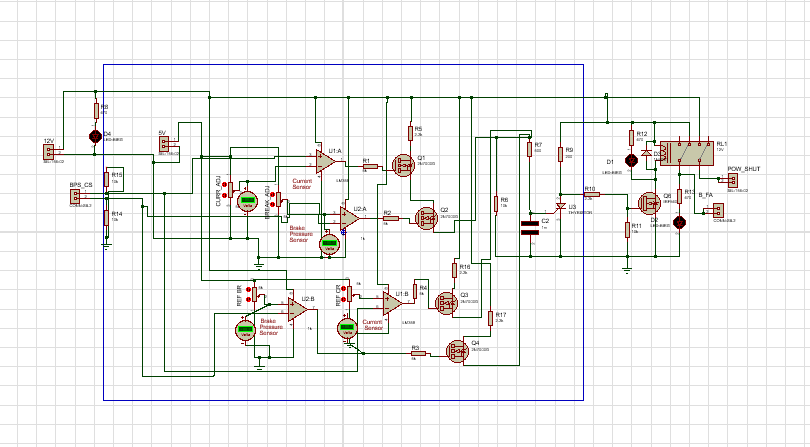810x447 pixels.
Task: Select ground symbol below resistor R14
Action: tap(106, 246)
